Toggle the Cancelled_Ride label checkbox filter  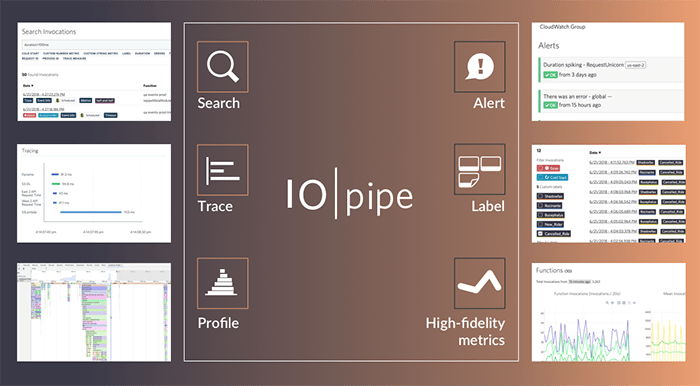[541, 233]
